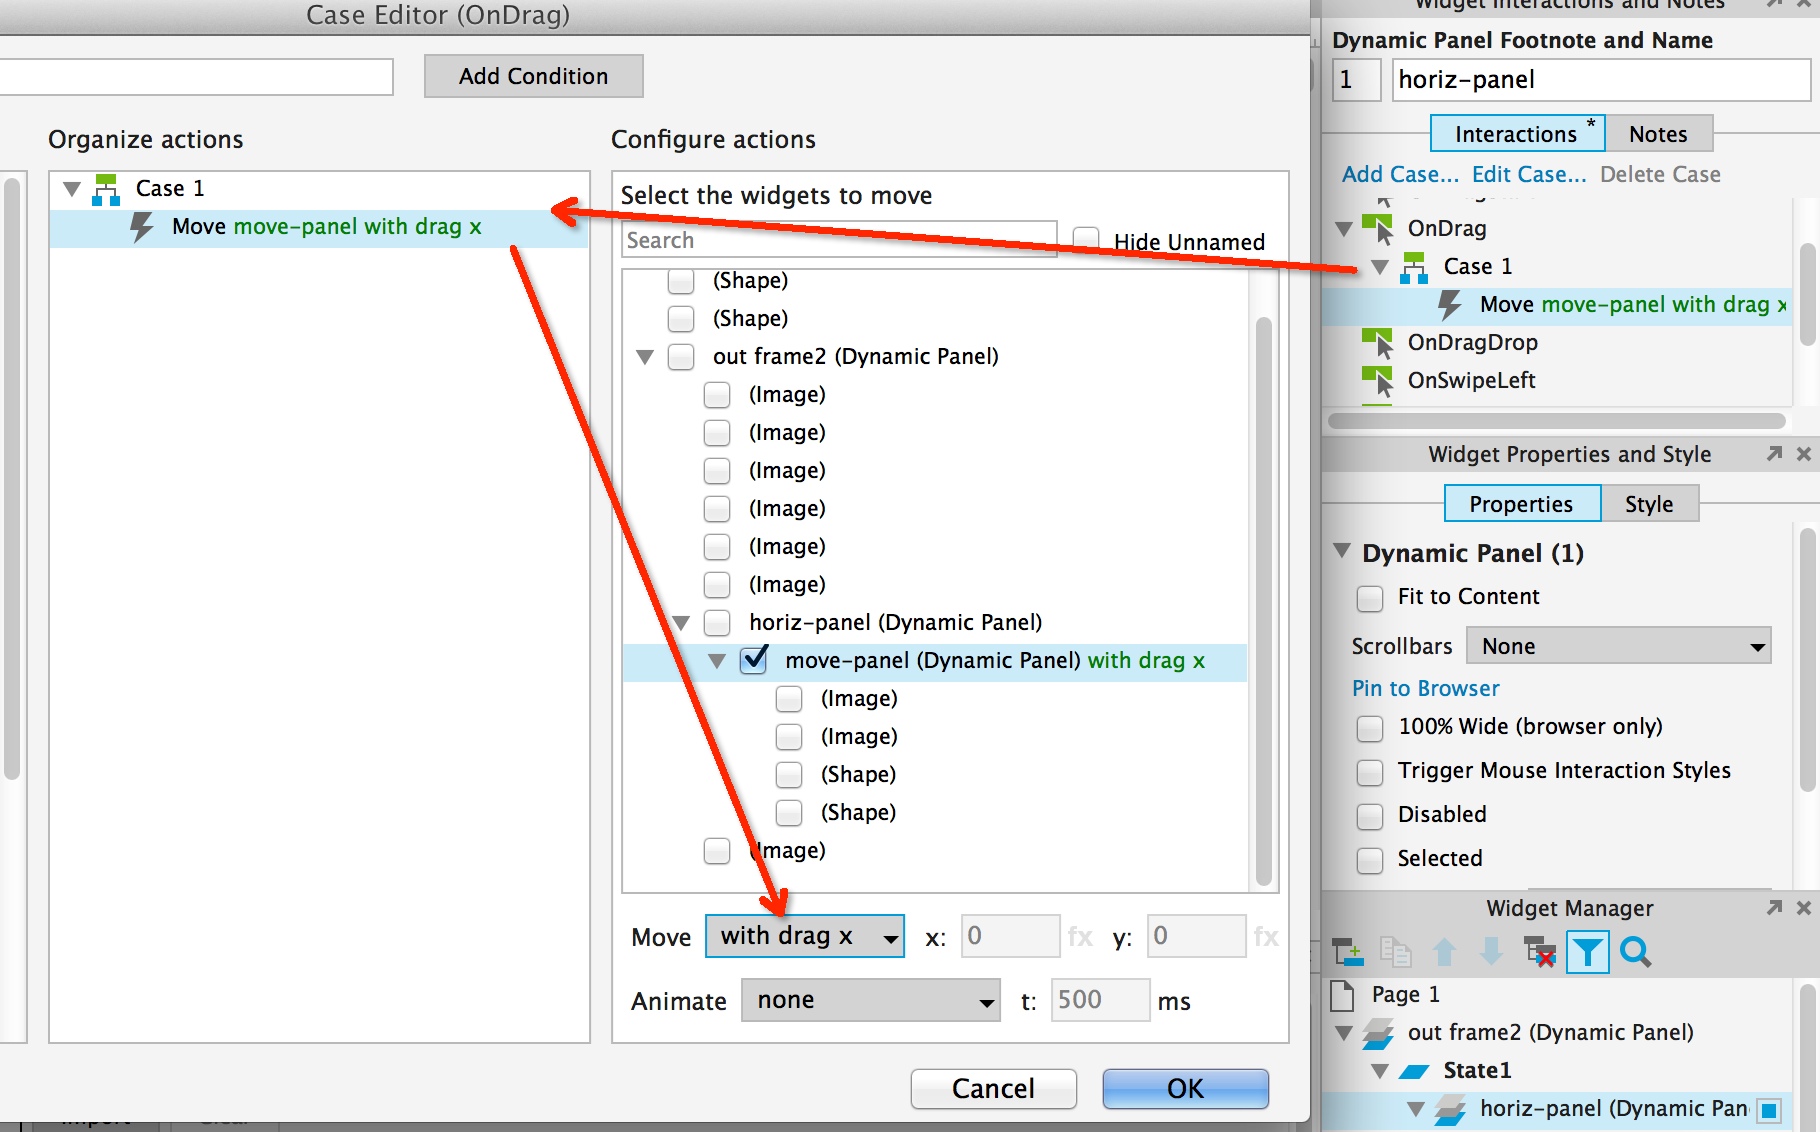Click the Widget Manager search magnifier icon

click(1635, 952)
